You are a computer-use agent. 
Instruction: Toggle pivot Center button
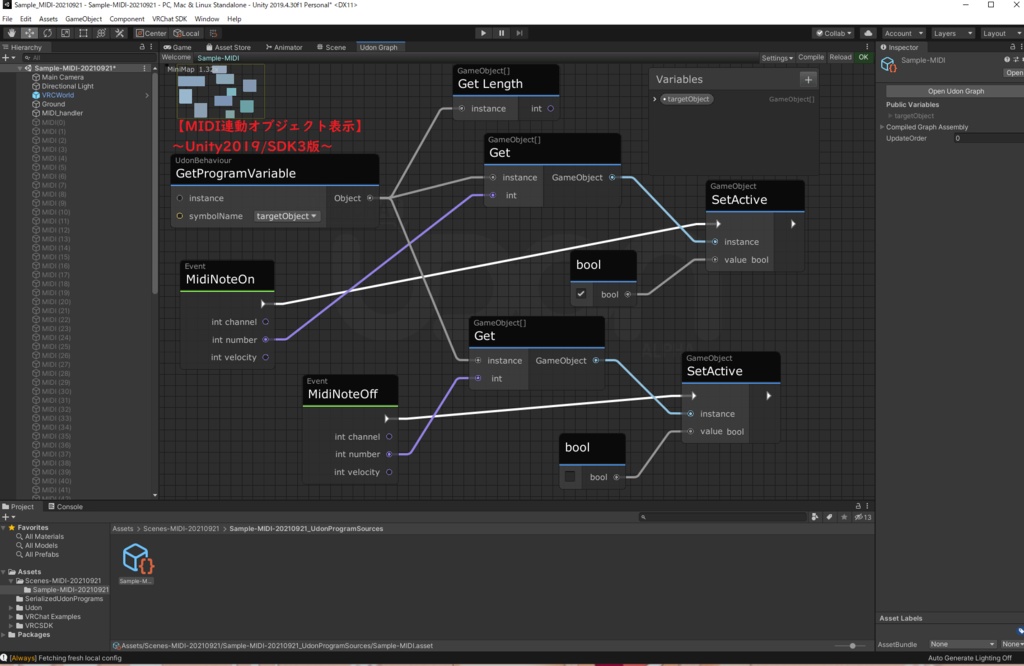point(152,33)
